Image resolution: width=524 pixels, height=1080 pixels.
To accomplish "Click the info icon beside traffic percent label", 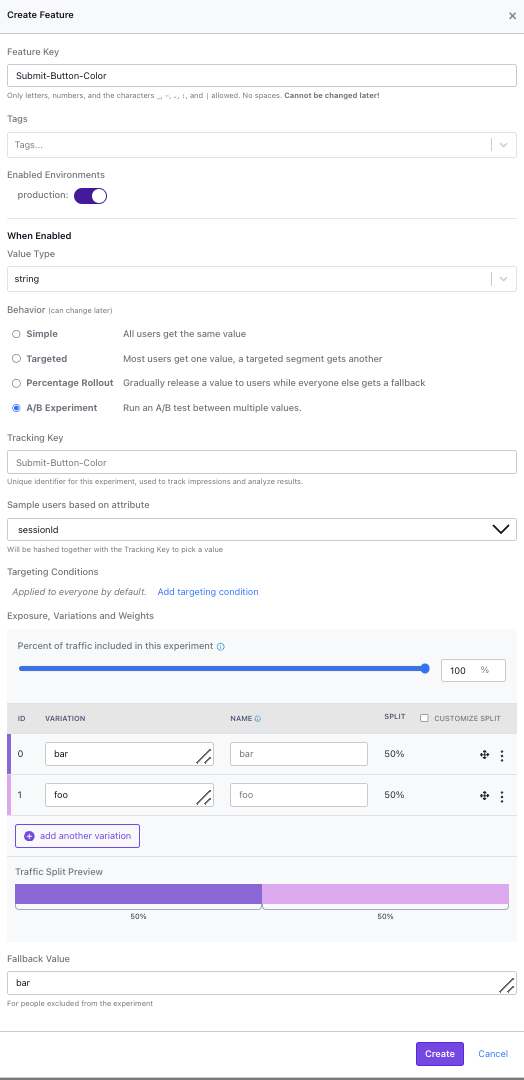I will [221, 647].
